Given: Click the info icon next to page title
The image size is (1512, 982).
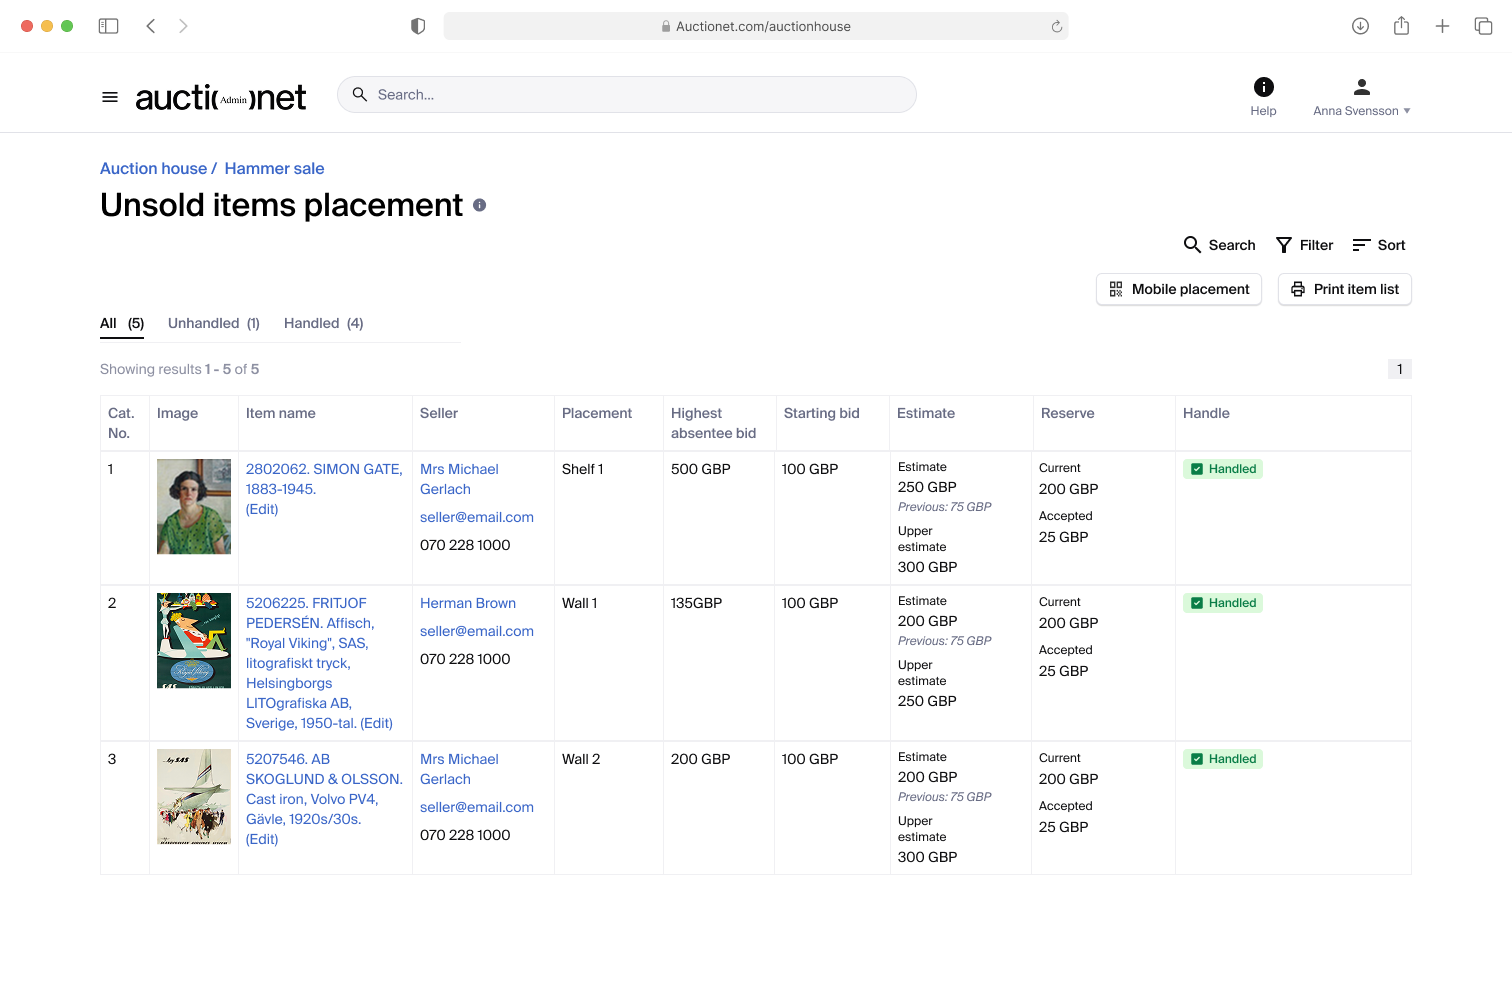Looking at the screenshot, I should click(480, 205).
